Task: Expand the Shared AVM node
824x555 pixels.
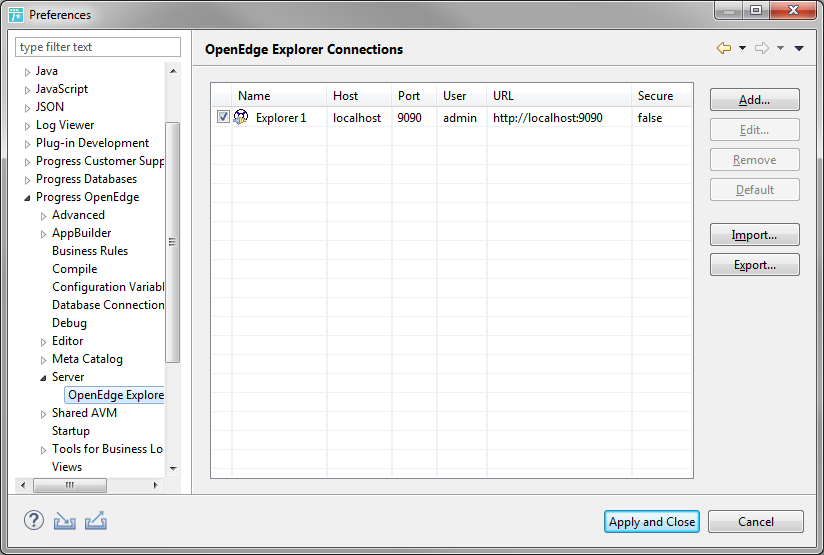Action: (43, 414)
